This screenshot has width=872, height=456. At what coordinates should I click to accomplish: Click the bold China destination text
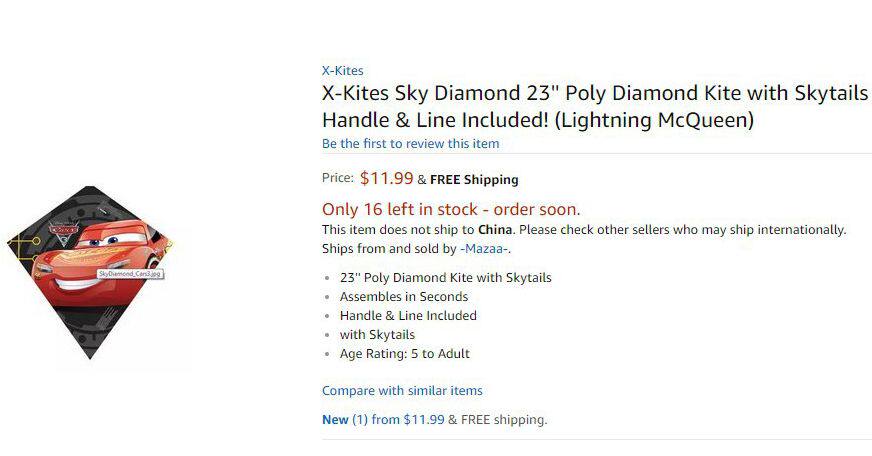[x=496, y=230]
